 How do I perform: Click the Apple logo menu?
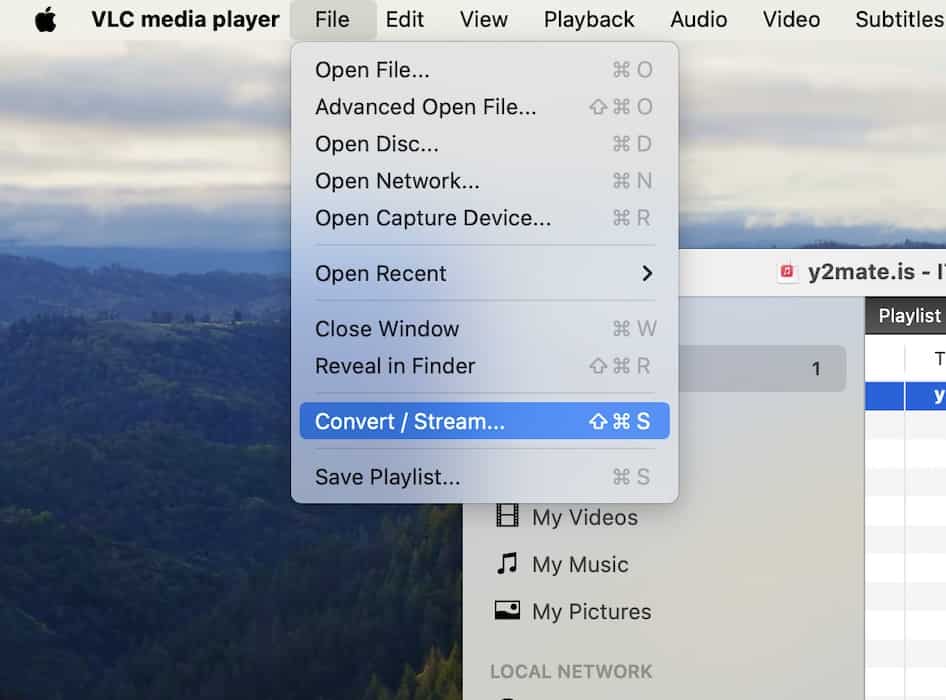pyautogui.click(x=45, y=20)
